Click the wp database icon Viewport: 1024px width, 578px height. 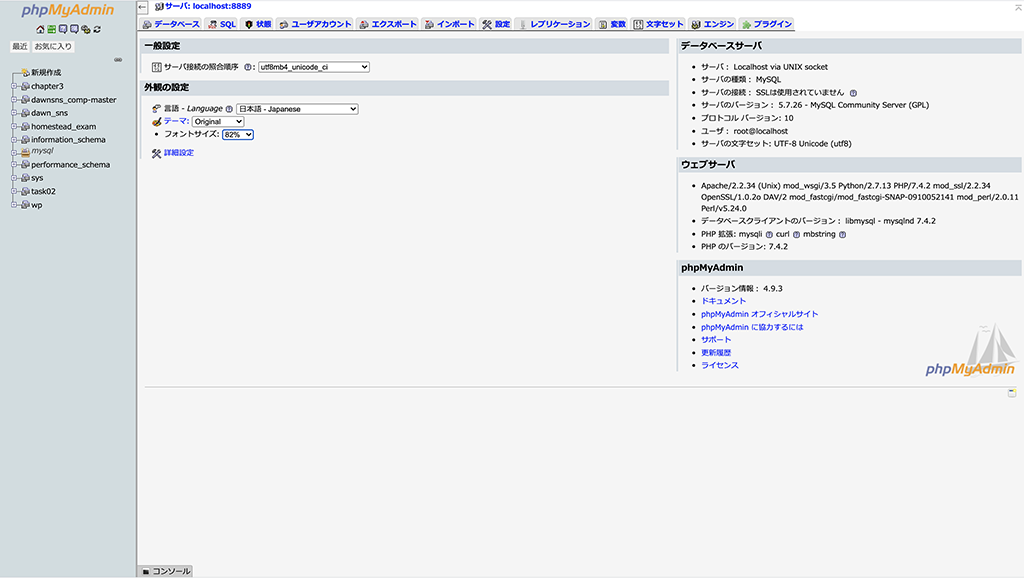(x=25, y=205)
